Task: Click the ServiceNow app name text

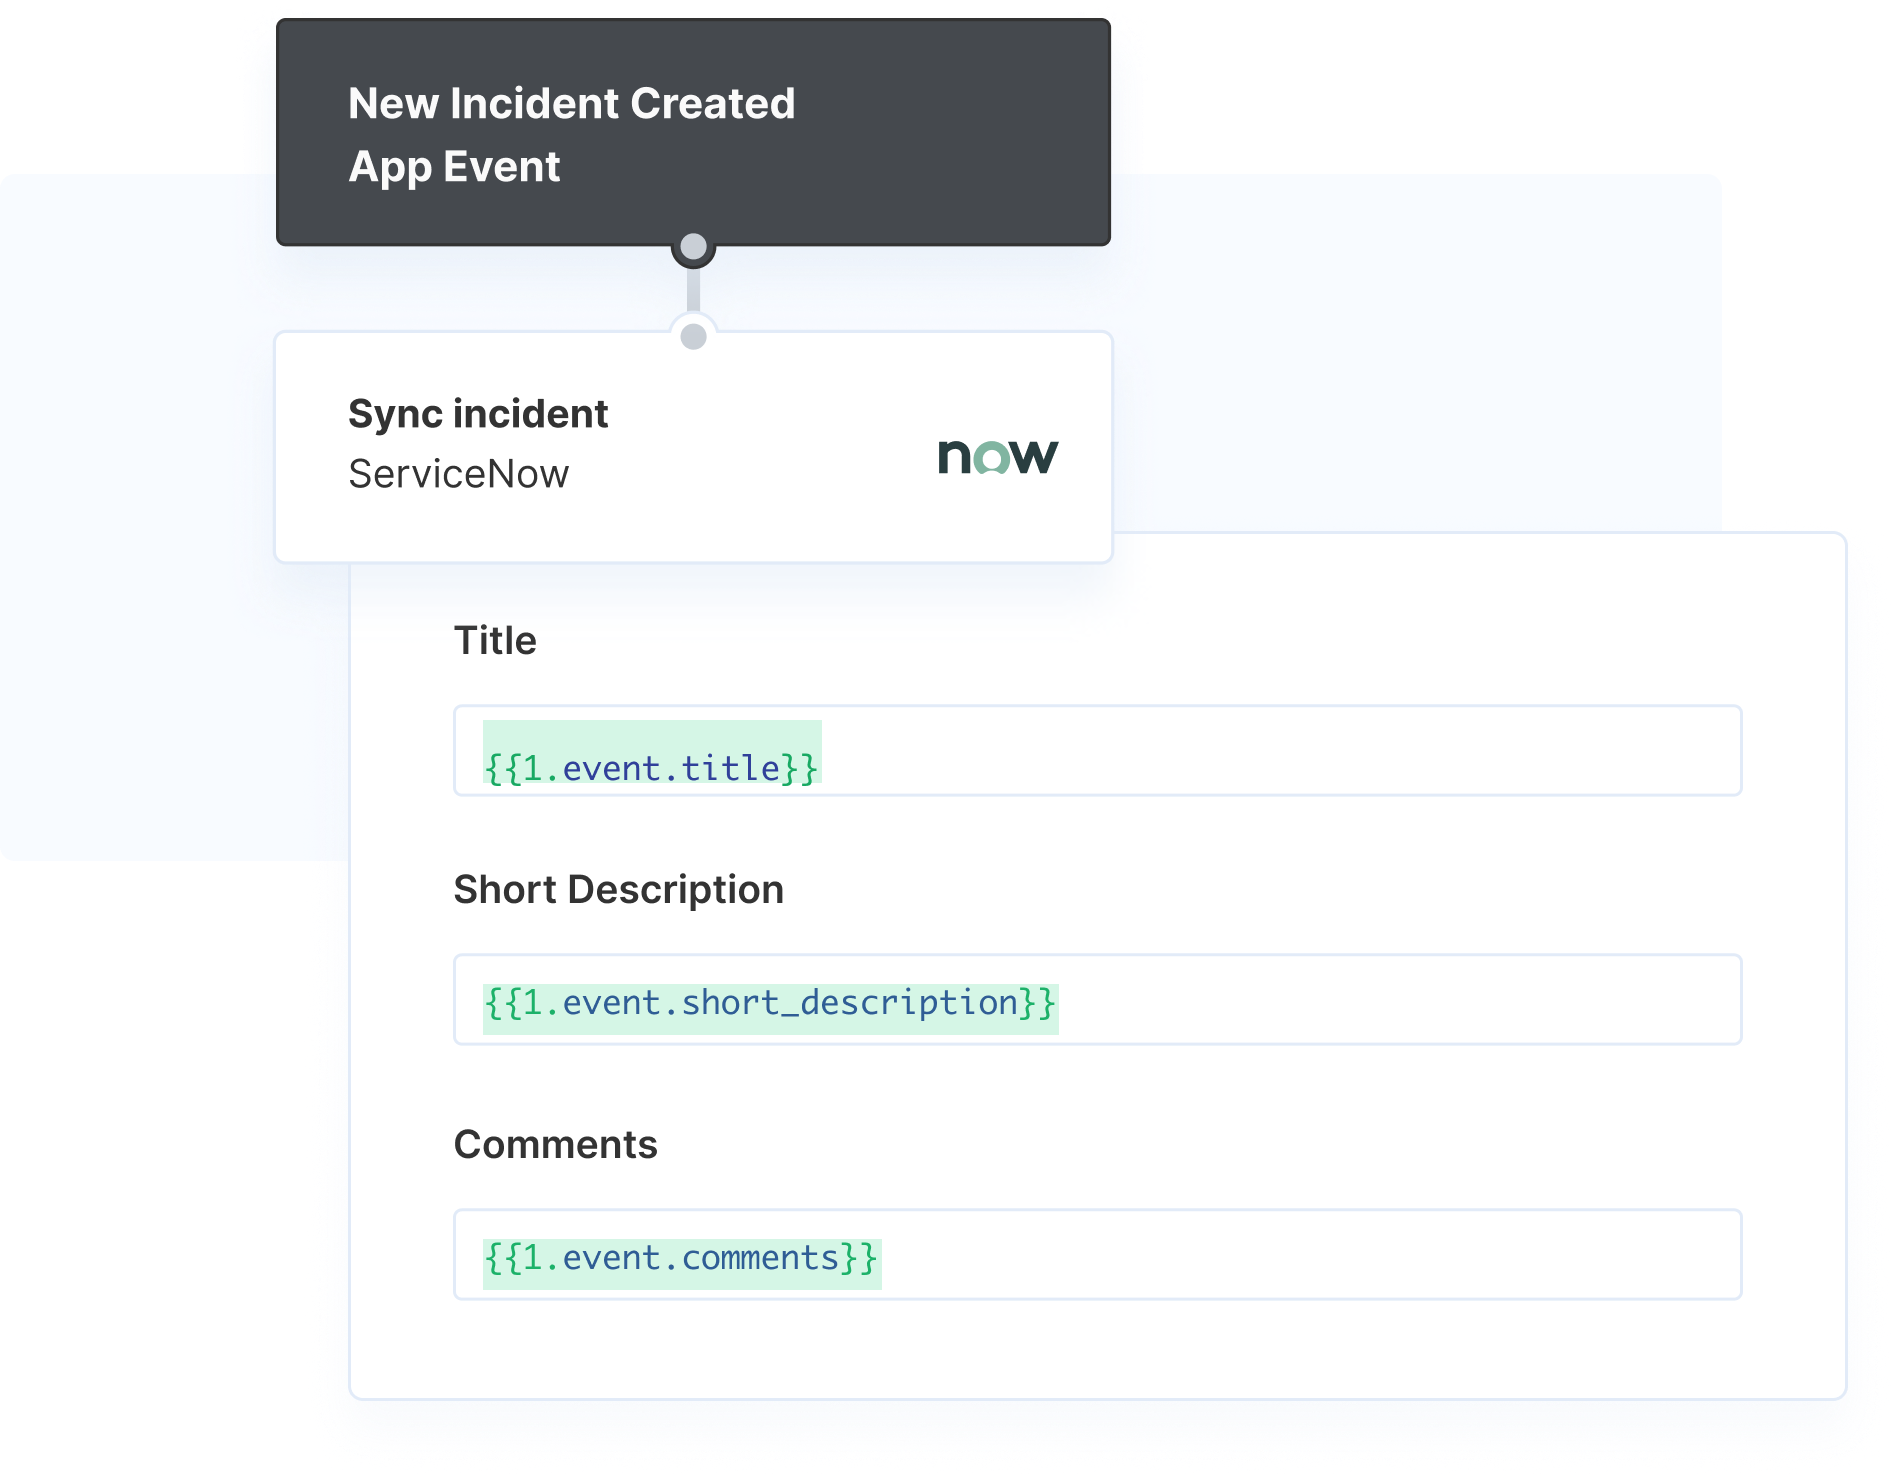Action: pos(459,473)
